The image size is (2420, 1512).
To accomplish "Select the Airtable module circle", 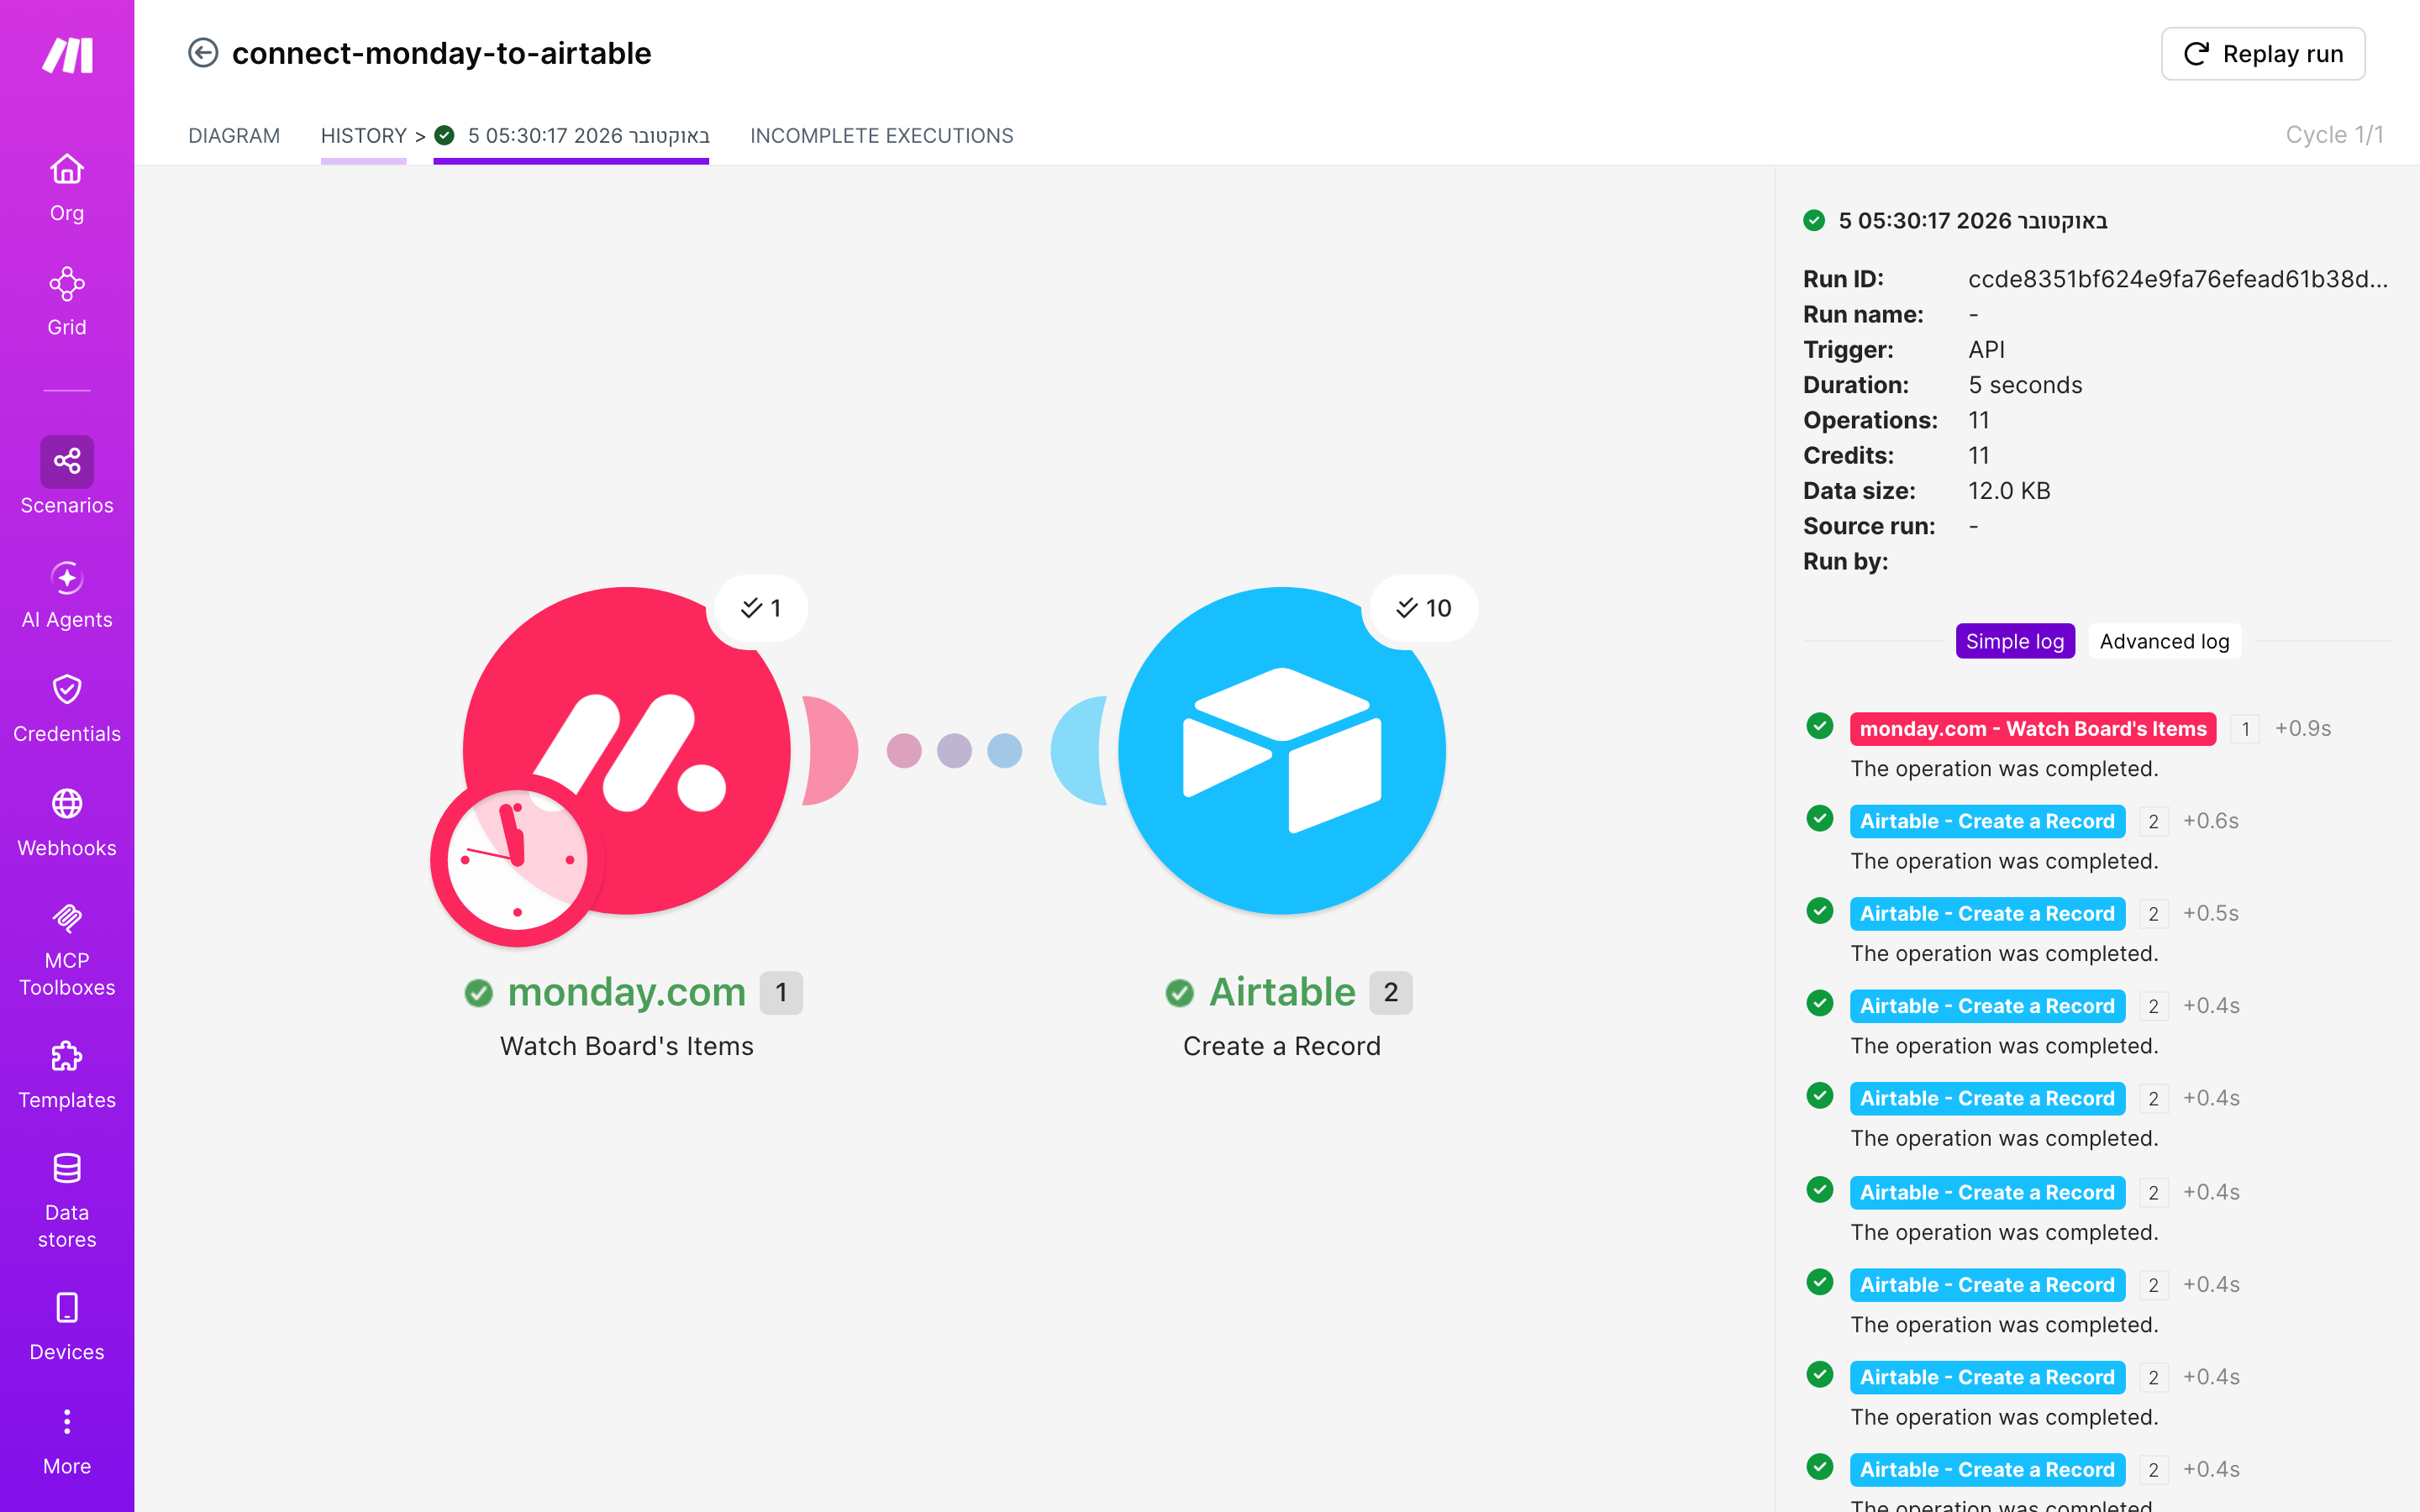I will point(1282,751).
